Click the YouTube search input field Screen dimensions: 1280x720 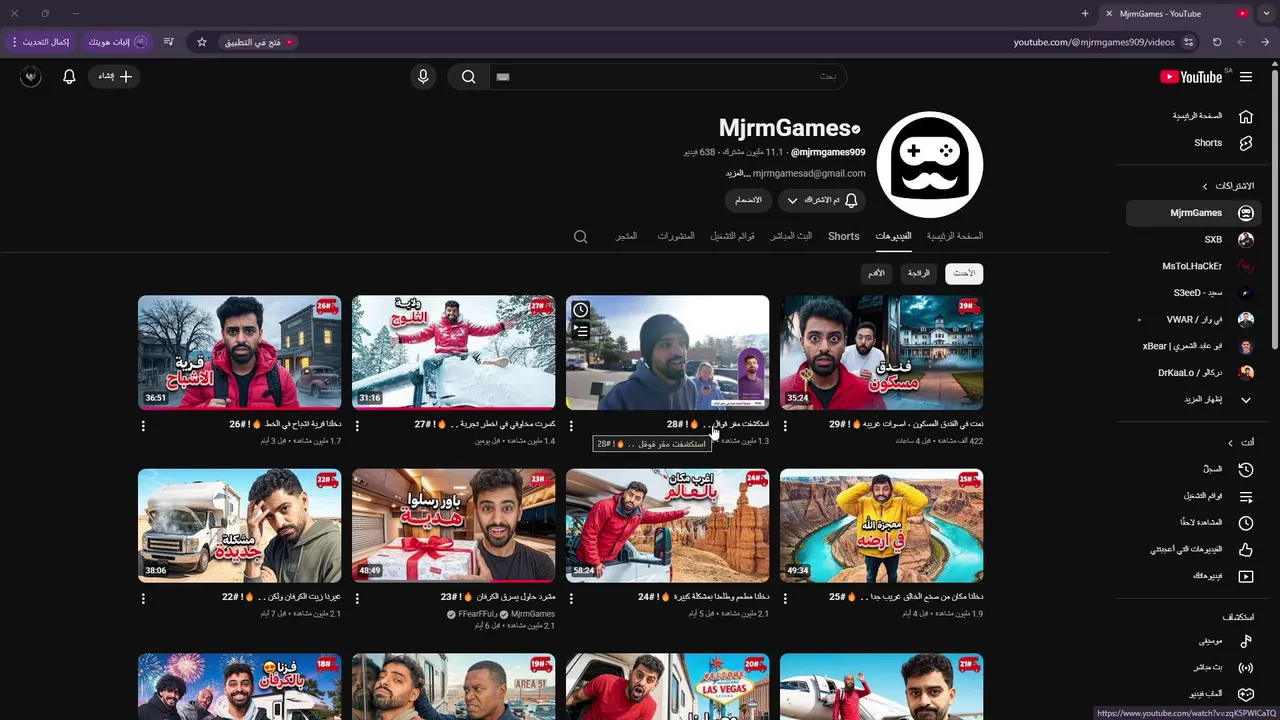(668, 77)
